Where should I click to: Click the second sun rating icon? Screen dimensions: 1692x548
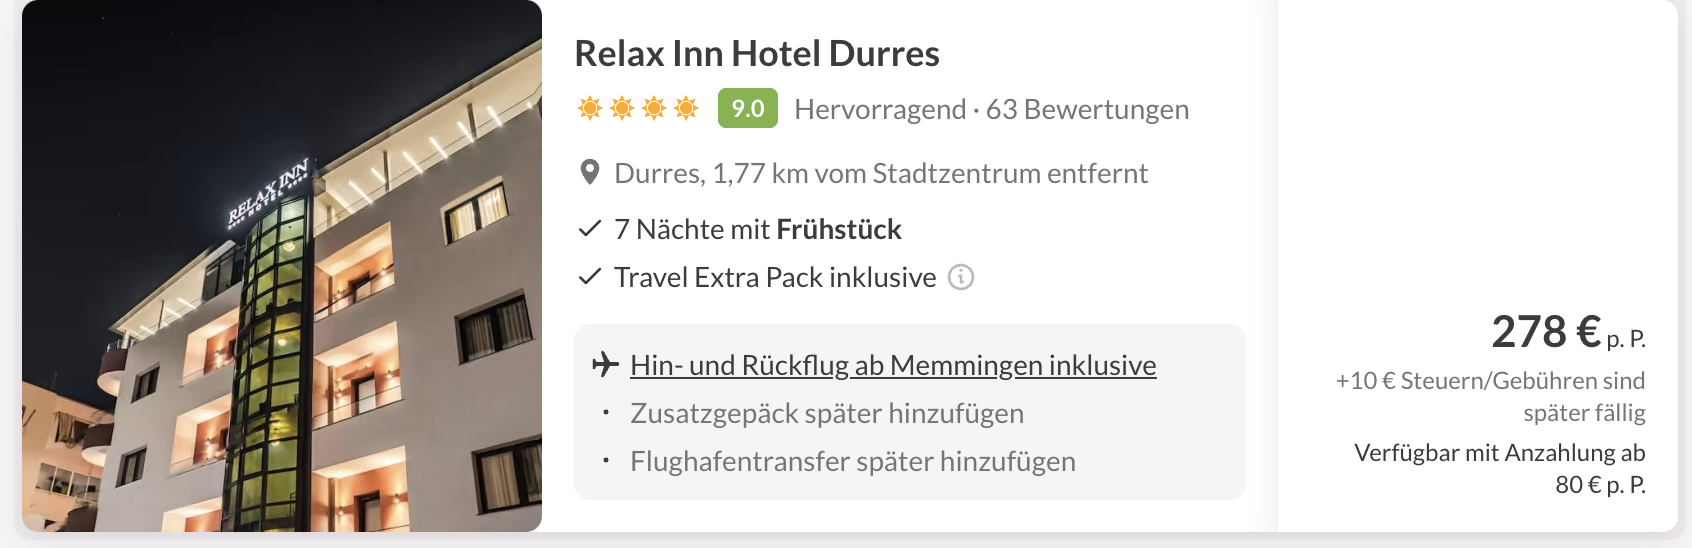pyautogui.click(x=622, y=108)
